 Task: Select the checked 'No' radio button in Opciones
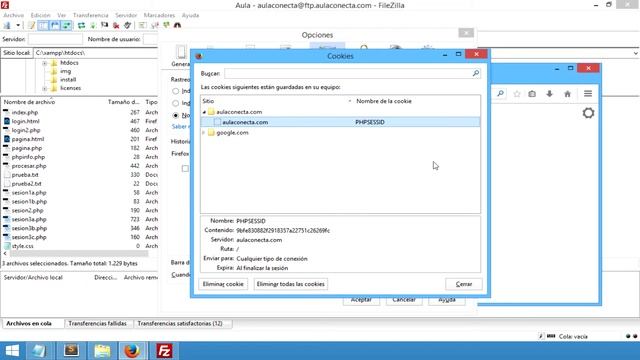[176, 116]
